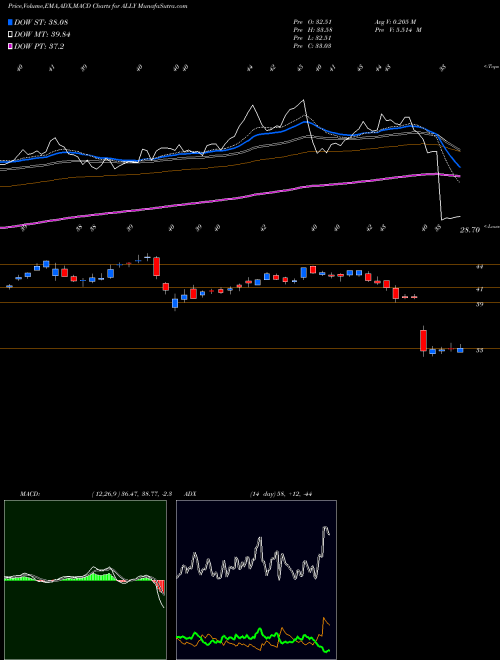Click the large red gap-down candle near 33

(423, 340)
